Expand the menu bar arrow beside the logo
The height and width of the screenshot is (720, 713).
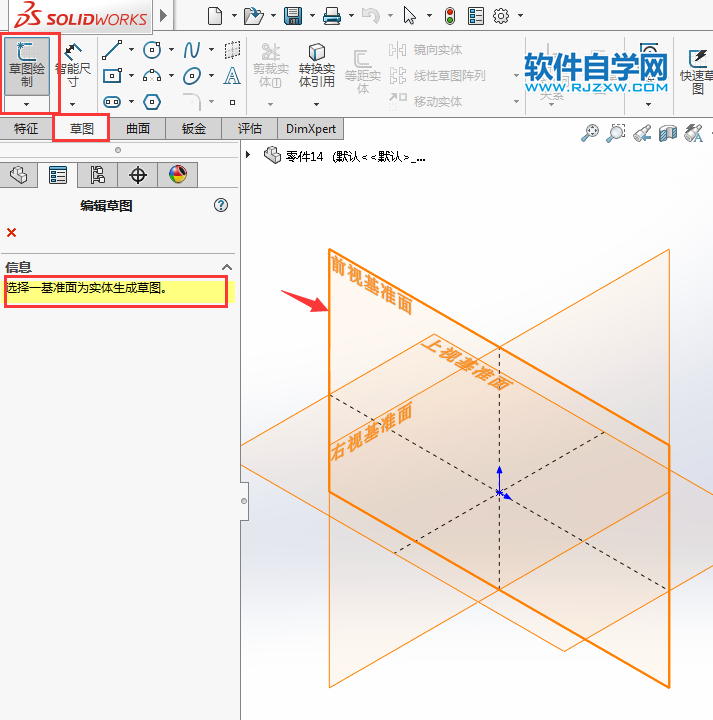pyautogui.click(x=163, y=16)
